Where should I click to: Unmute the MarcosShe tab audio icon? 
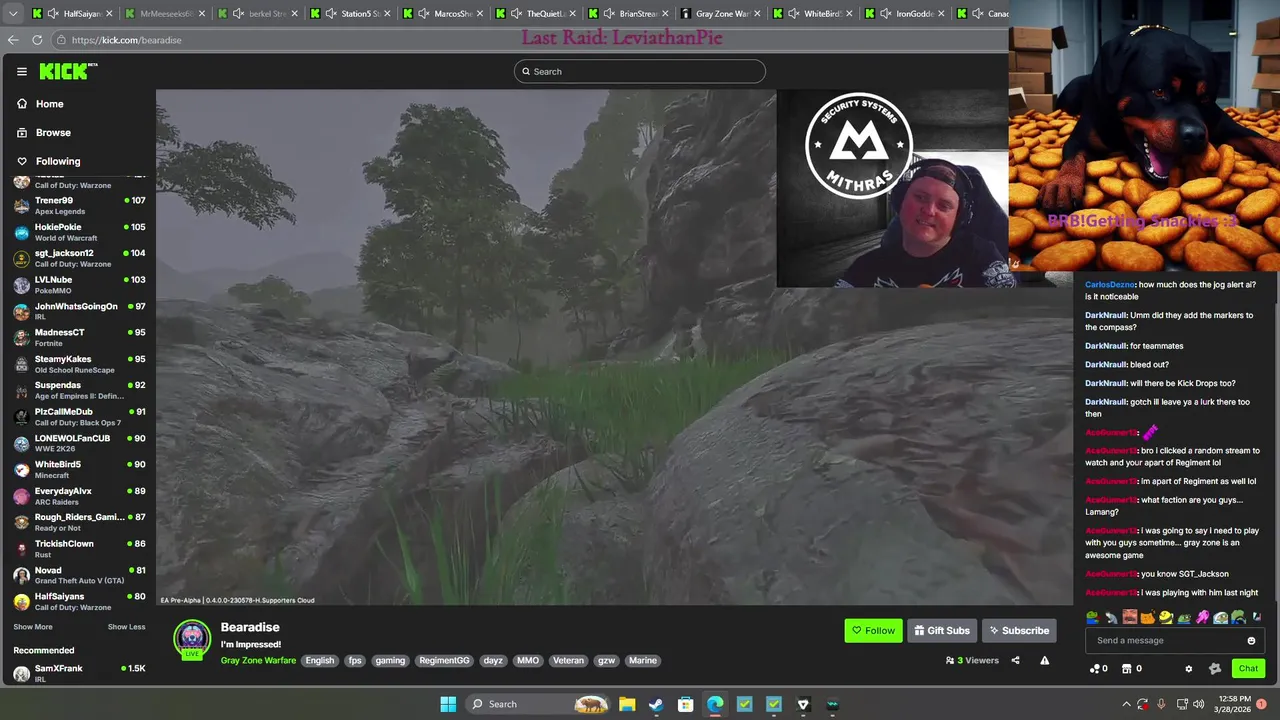pyautogui.click(x=424, y=14)
